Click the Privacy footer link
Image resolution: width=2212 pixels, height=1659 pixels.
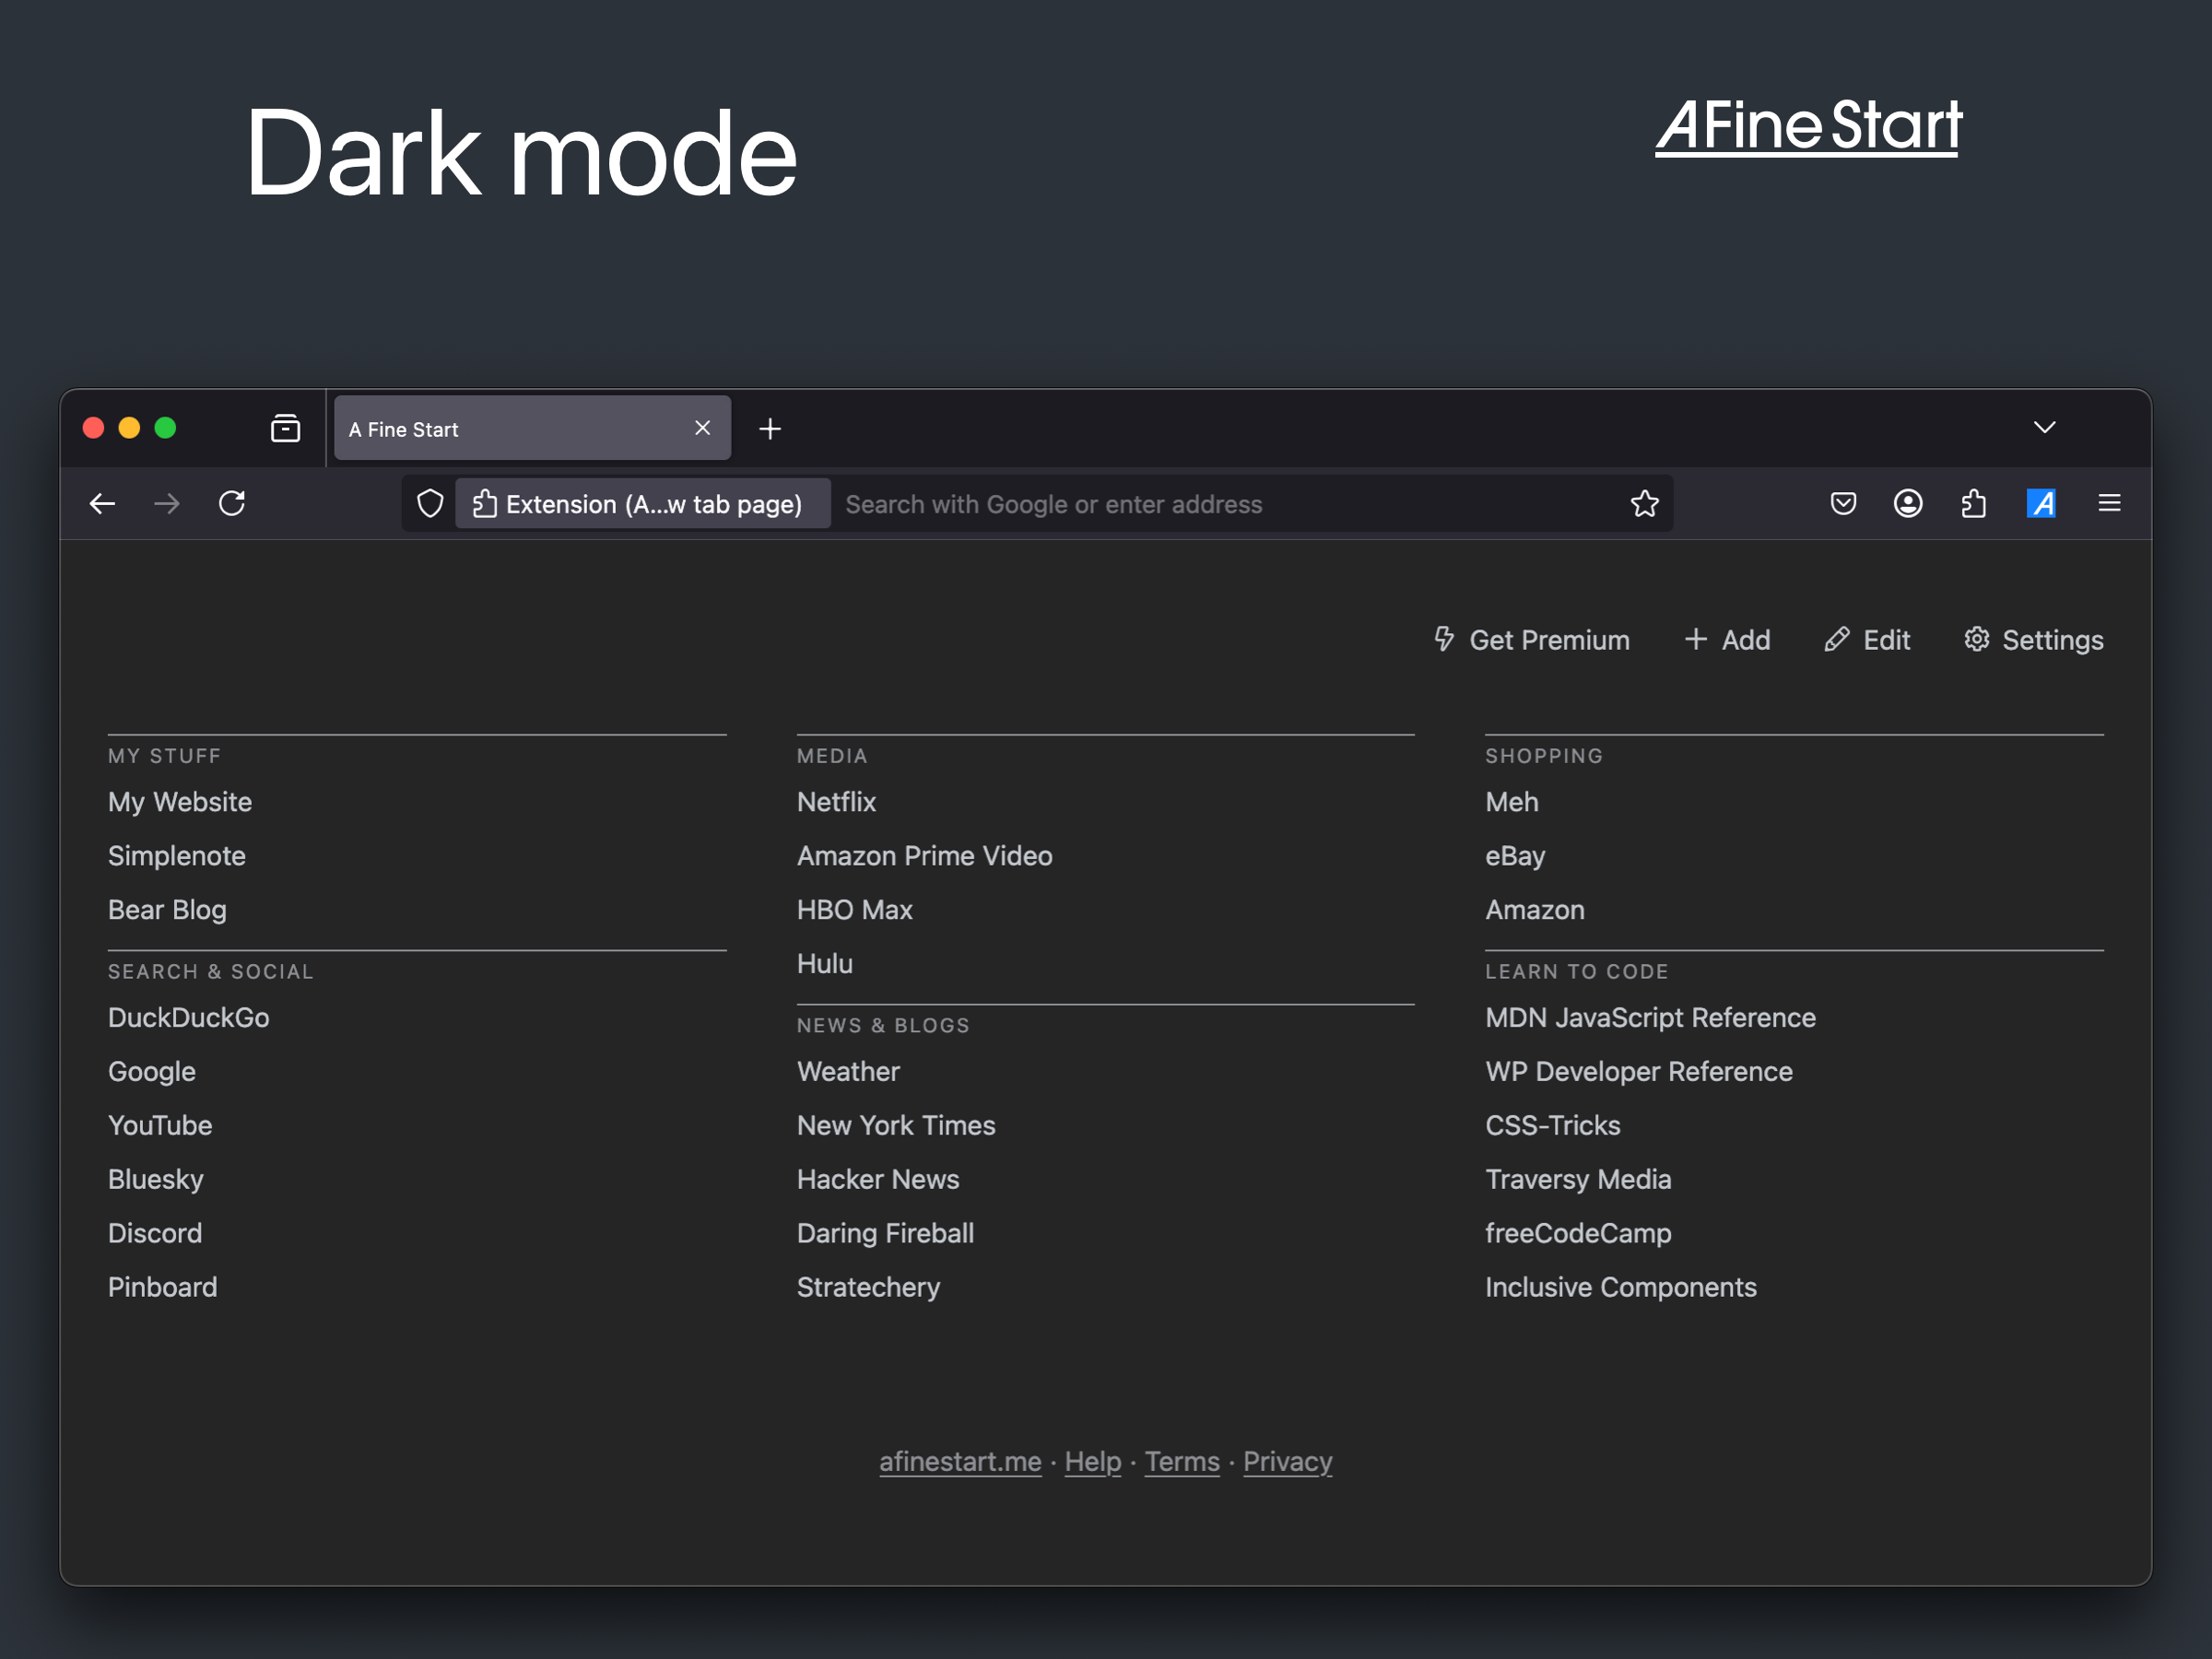click(x=1287, y=1462)
